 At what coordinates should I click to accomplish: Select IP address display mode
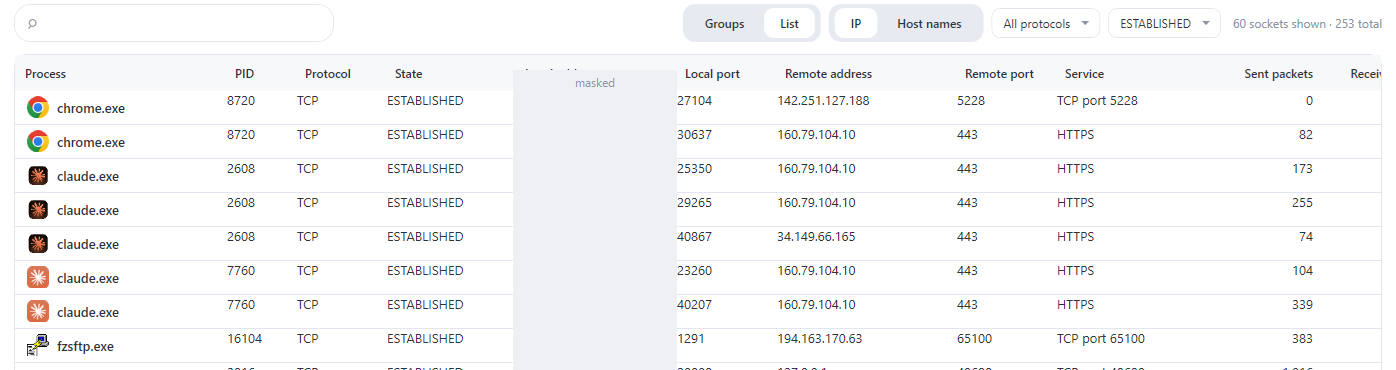pyautogui.click(x=856, y=24)
